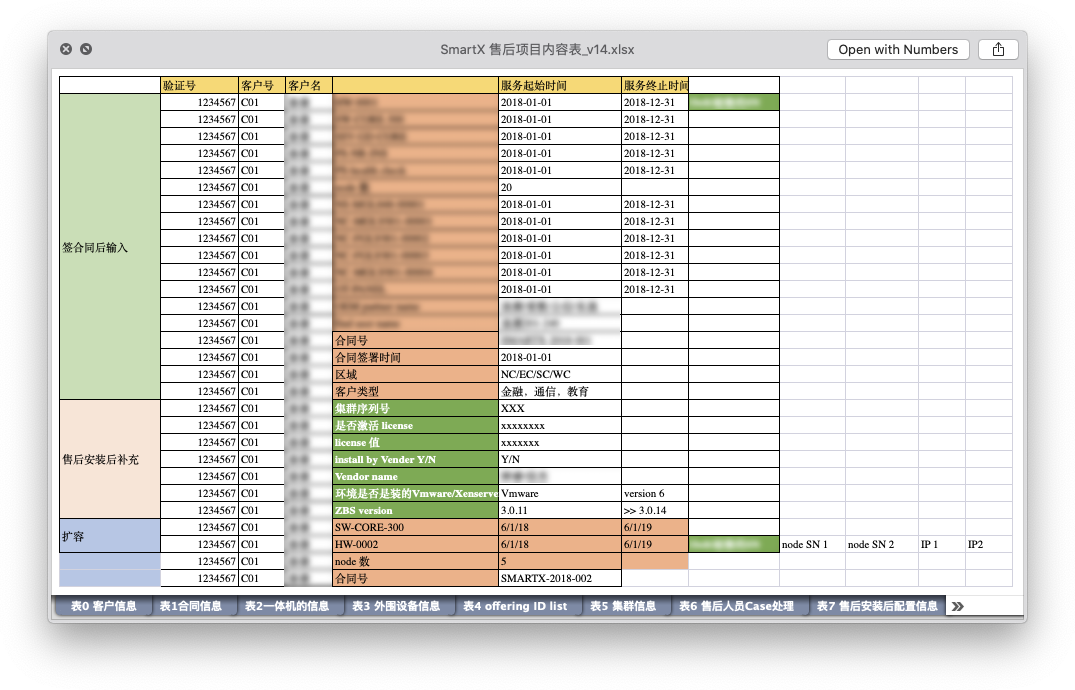Click the value 20 cell
Image resolution: width=1075 pixels, height=690 pixels.
coord(560,187)
